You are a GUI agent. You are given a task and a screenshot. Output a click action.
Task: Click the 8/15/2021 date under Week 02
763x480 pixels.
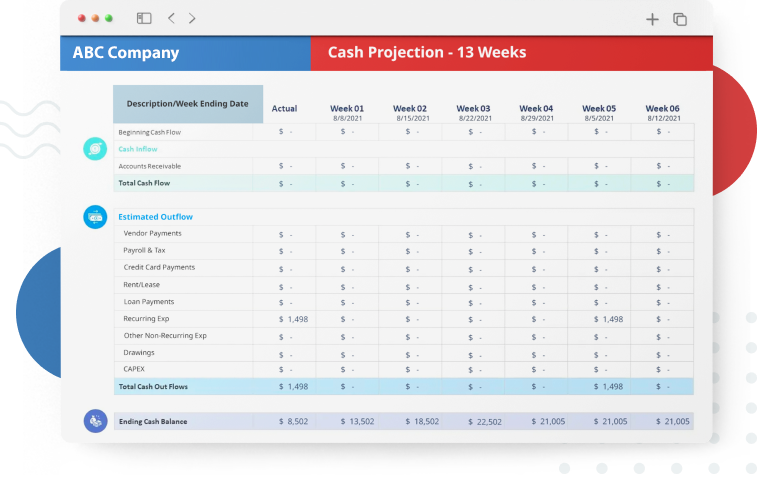[413, 118]
